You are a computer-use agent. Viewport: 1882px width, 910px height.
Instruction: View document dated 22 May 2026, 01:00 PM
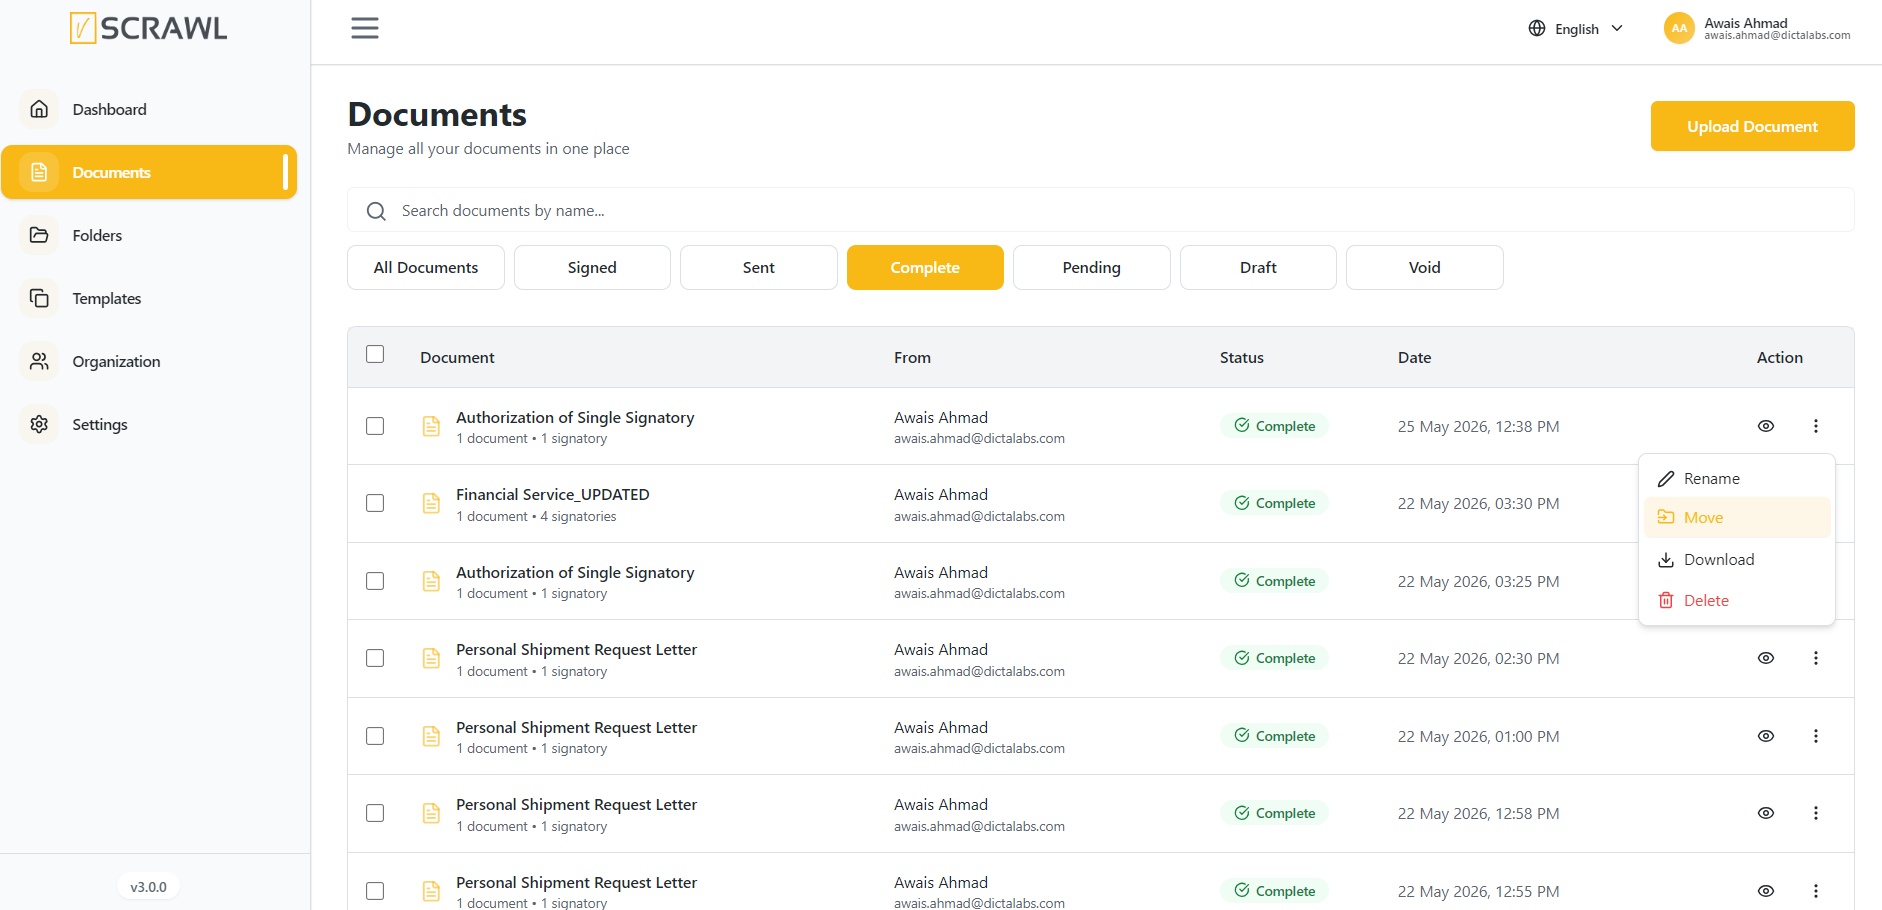coord(1766,736)
